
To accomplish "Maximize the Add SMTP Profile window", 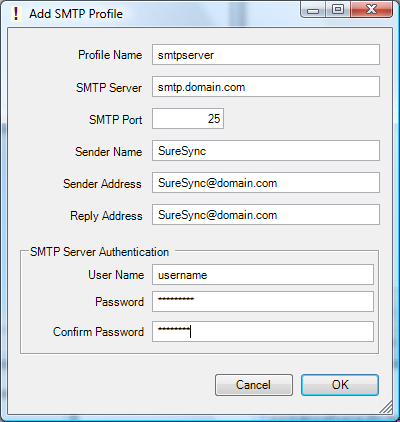I will click(x=338, y=9).
